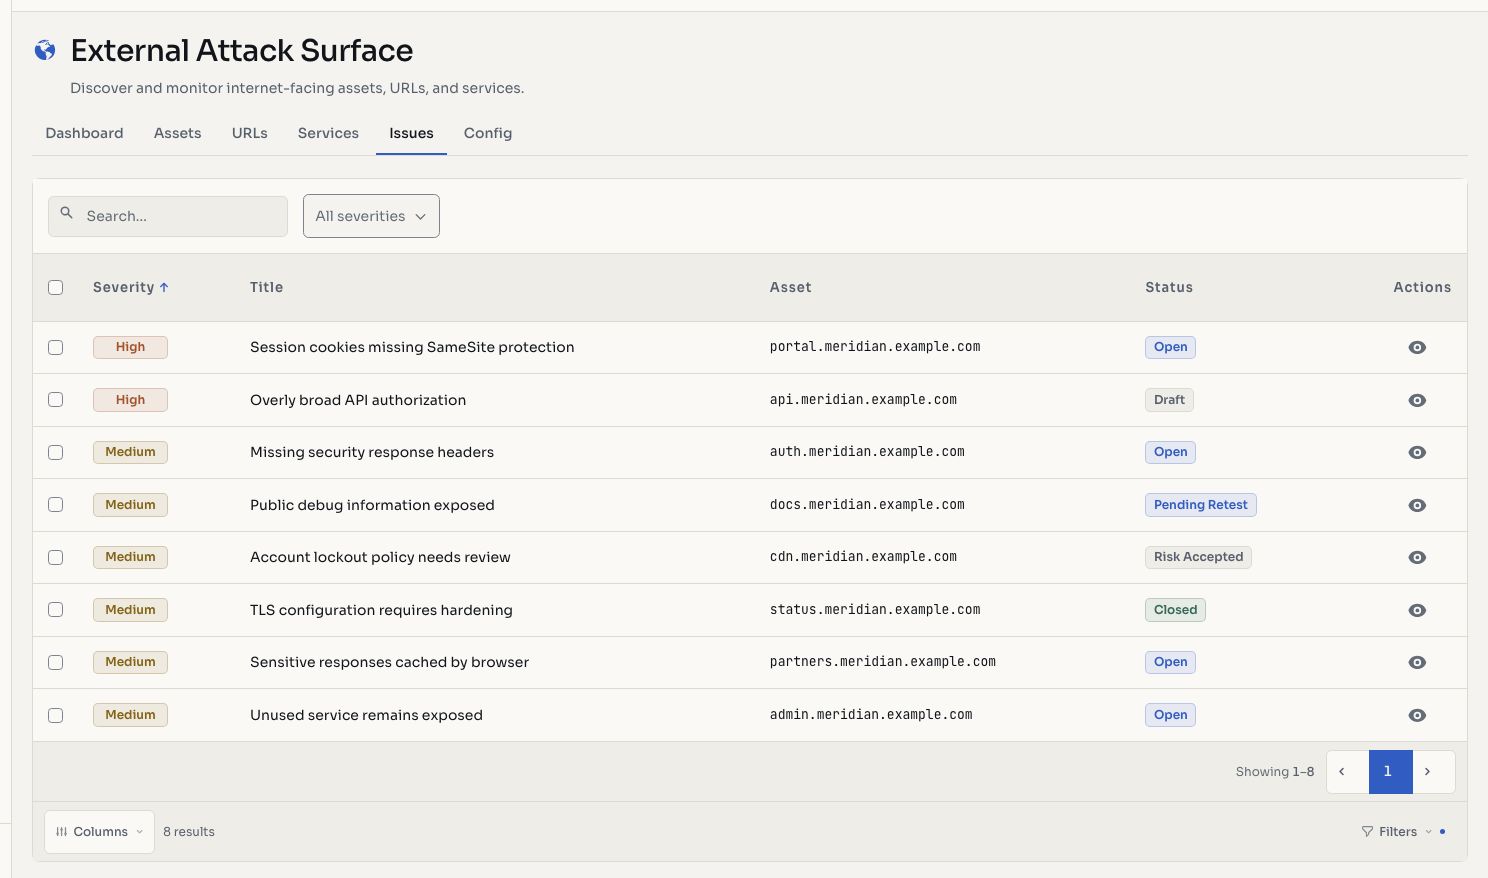The height and width of the screenshot is (878, 1488).
Task: Select the Issues tab
Action: tap(412, 133)
